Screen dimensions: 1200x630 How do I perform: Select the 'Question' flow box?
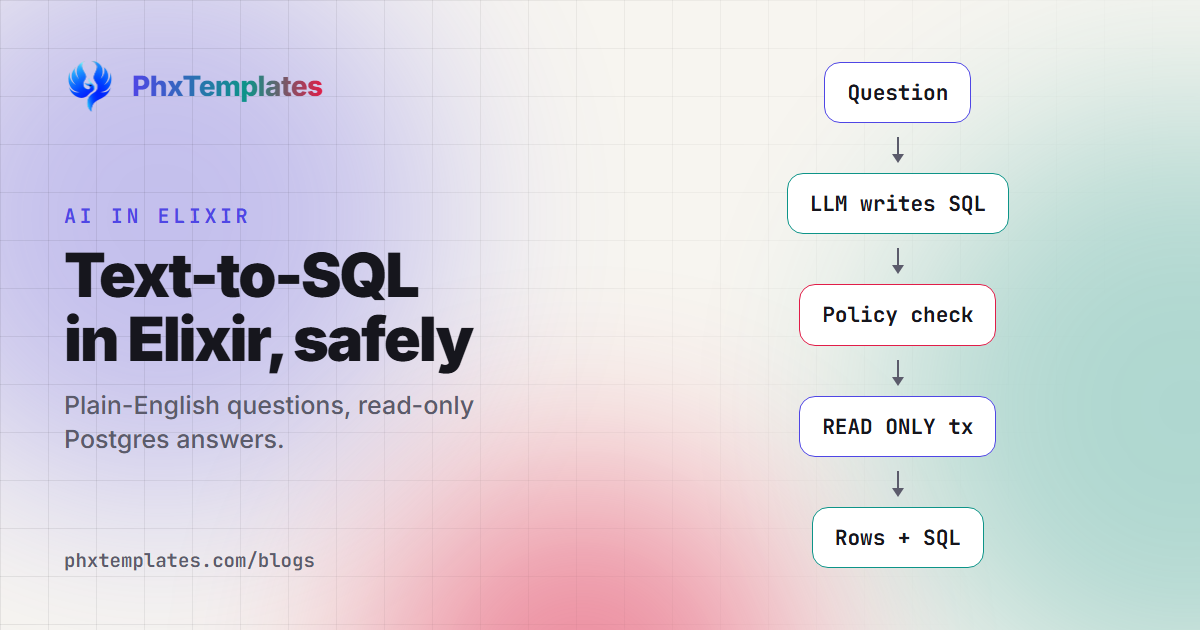click(897, 93)
